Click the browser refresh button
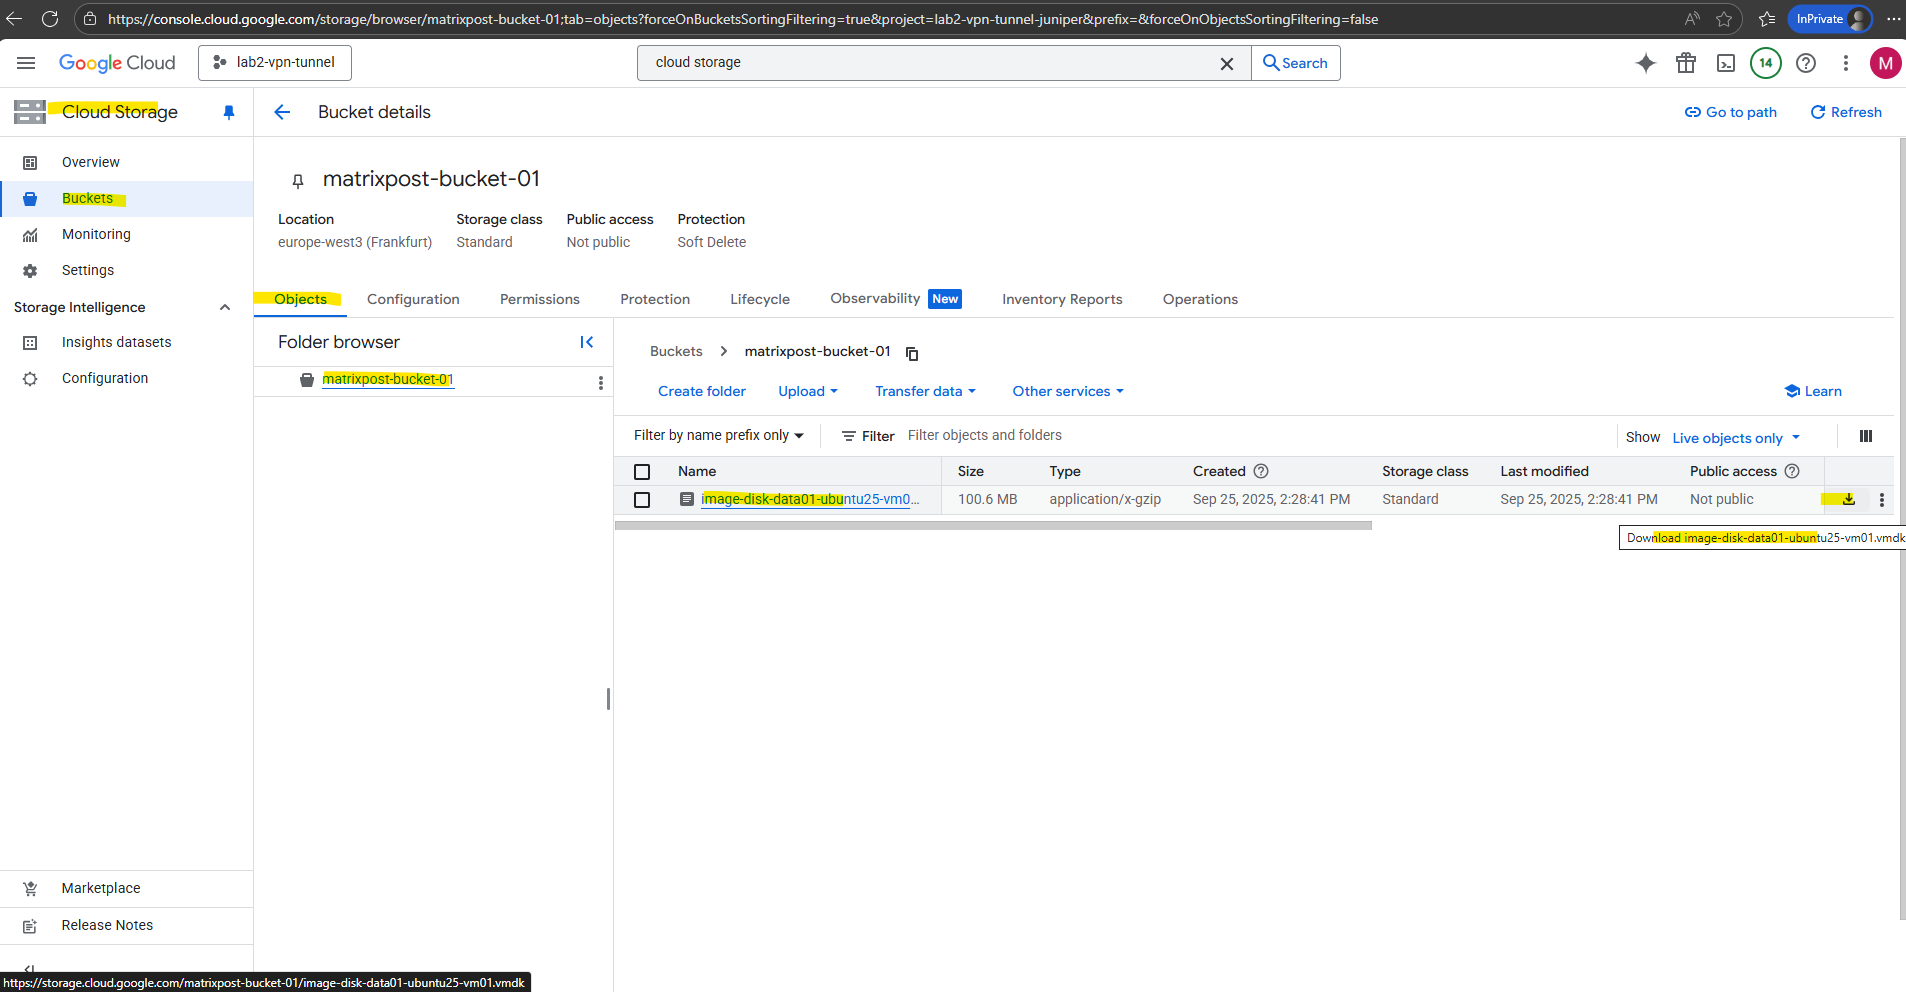 tap(50, 19)
